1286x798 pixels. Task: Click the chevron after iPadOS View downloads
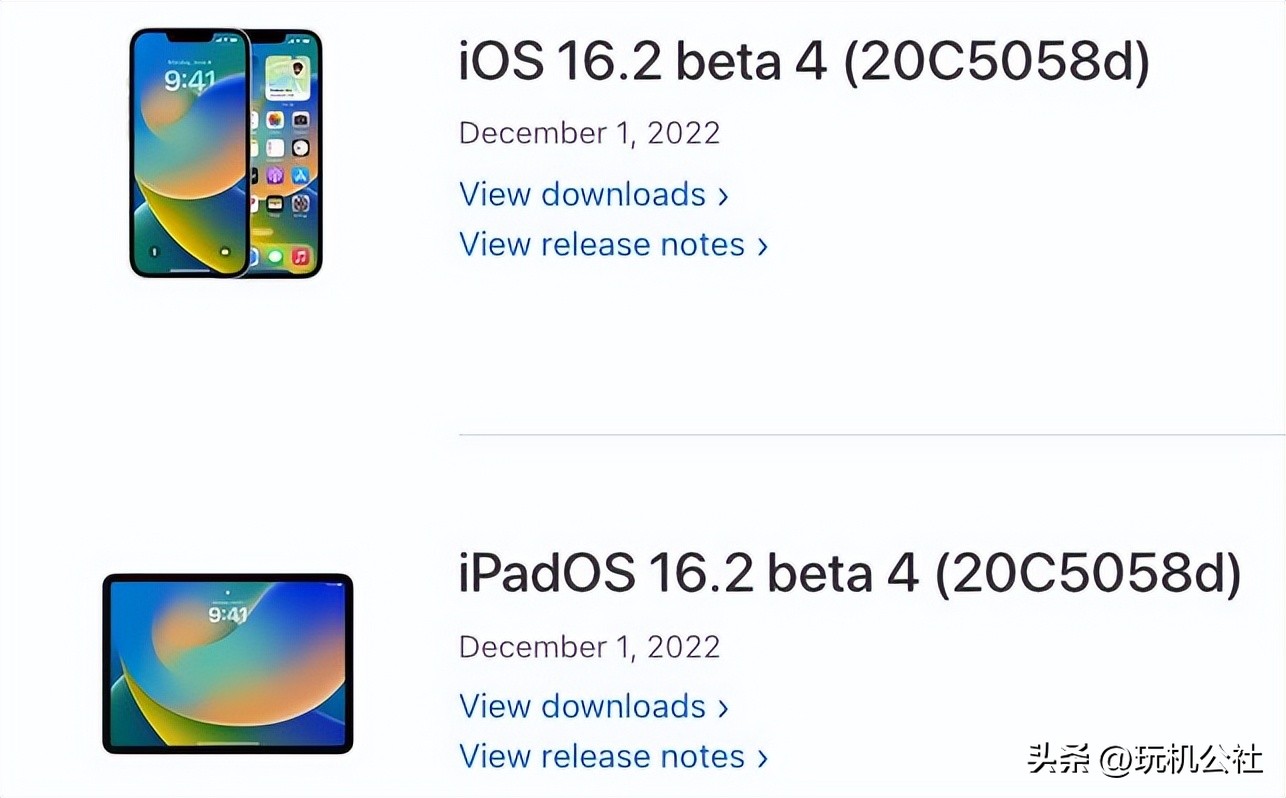click(x=724, y=707)
